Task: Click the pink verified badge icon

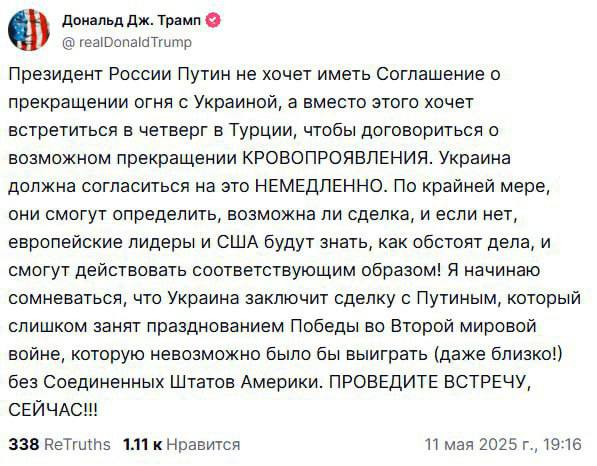Action: (214, 21)
